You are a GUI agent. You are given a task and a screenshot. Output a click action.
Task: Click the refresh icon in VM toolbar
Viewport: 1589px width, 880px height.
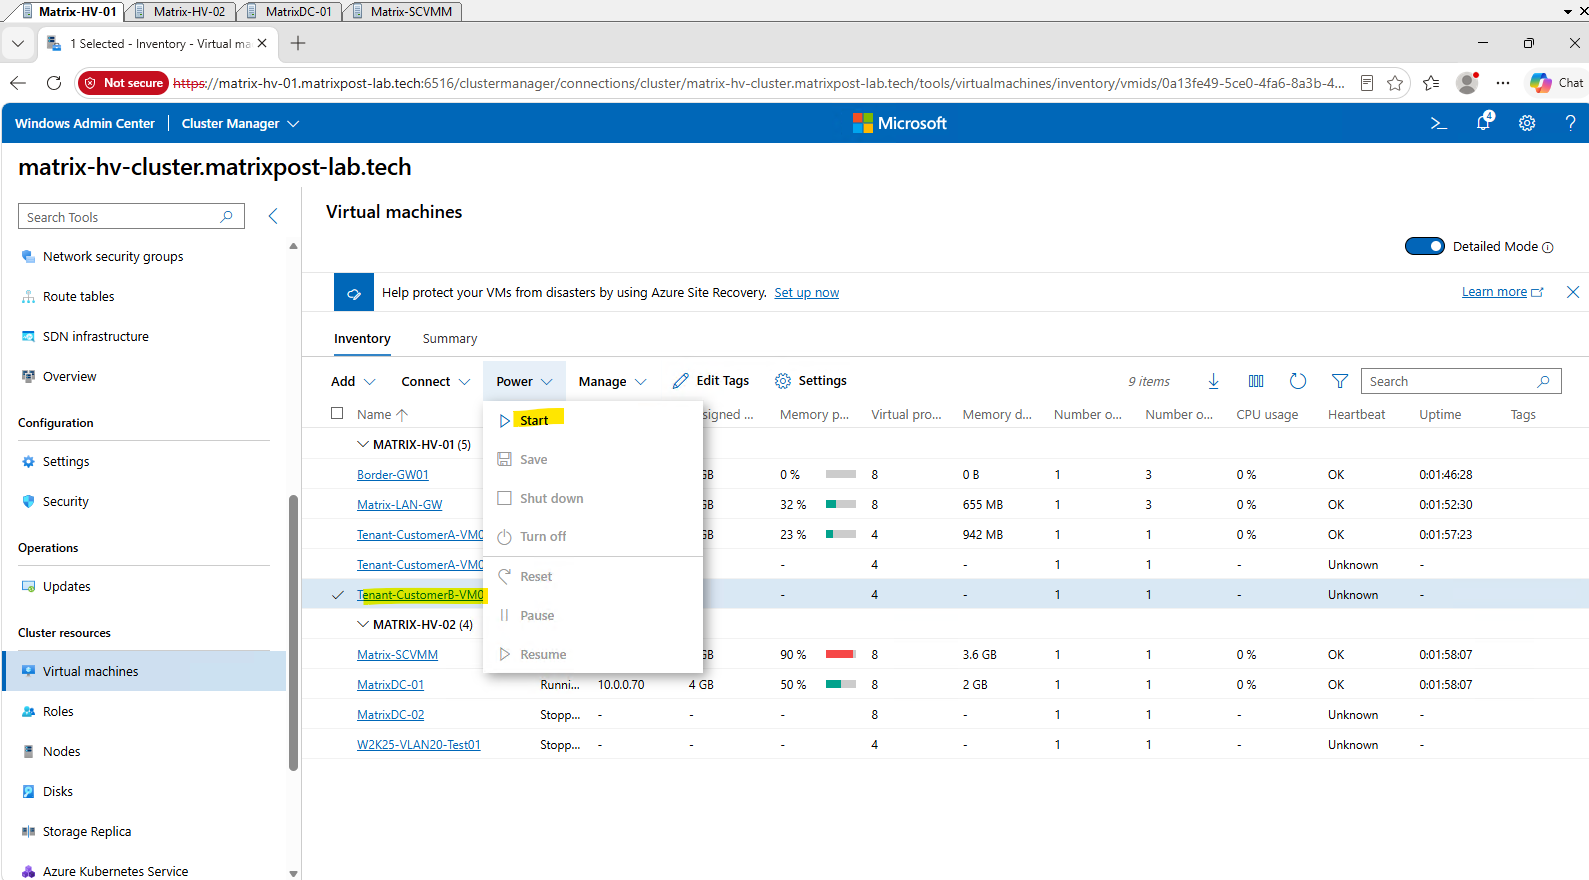point(1298,381)
